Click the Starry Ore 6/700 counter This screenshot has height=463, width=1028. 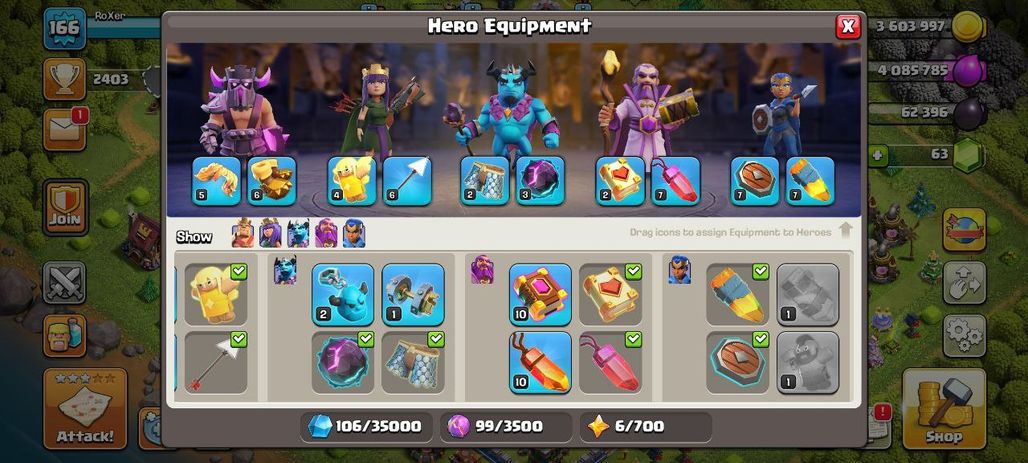pyautogui.click(x=646, y=427)
